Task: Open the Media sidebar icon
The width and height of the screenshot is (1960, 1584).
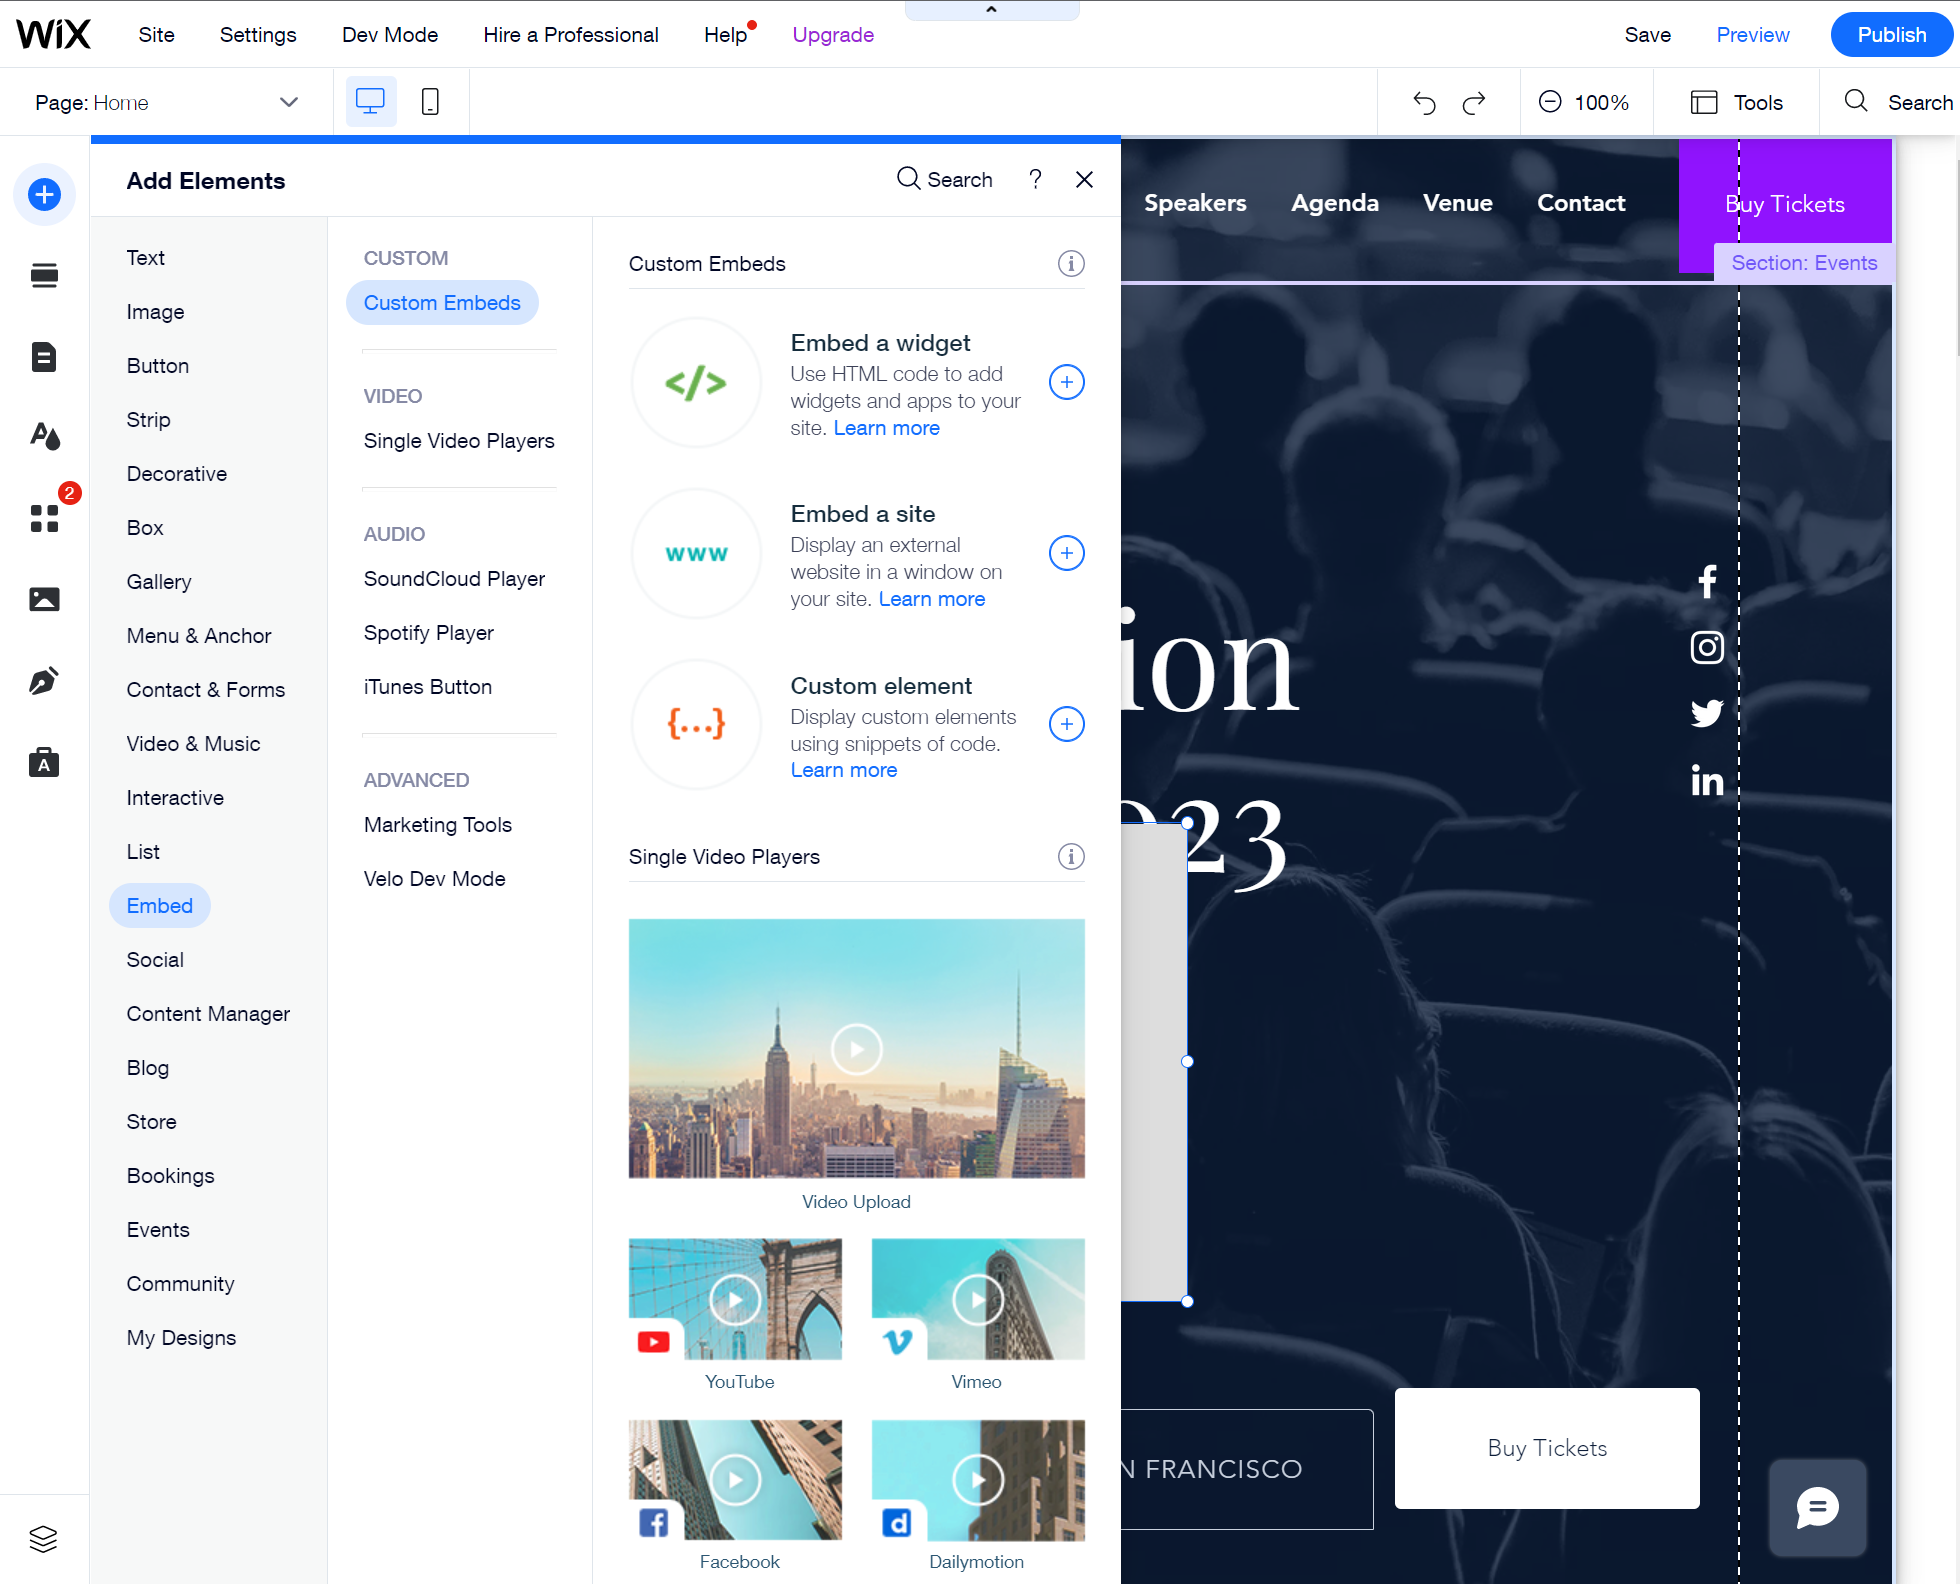Action: tap(44, 599)
